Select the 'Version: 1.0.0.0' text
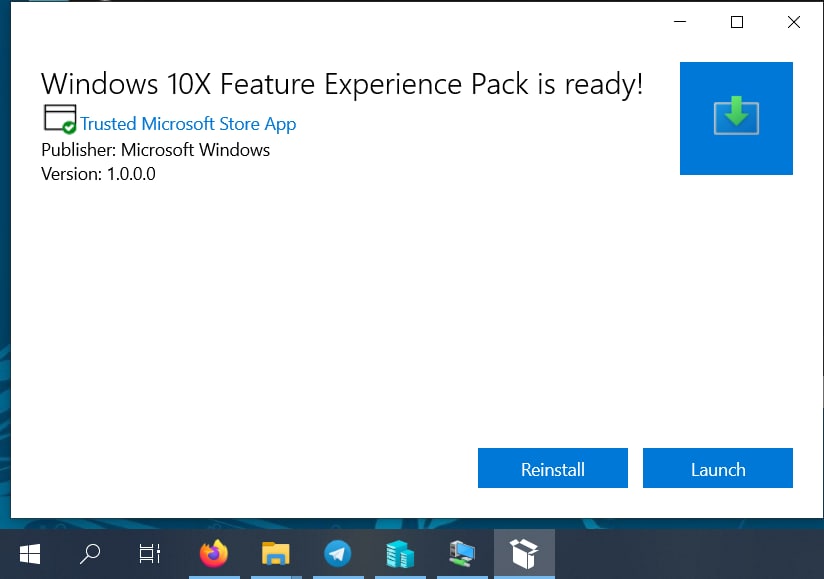This screenshot has height=579, width=824. click(x=98, y=174)
